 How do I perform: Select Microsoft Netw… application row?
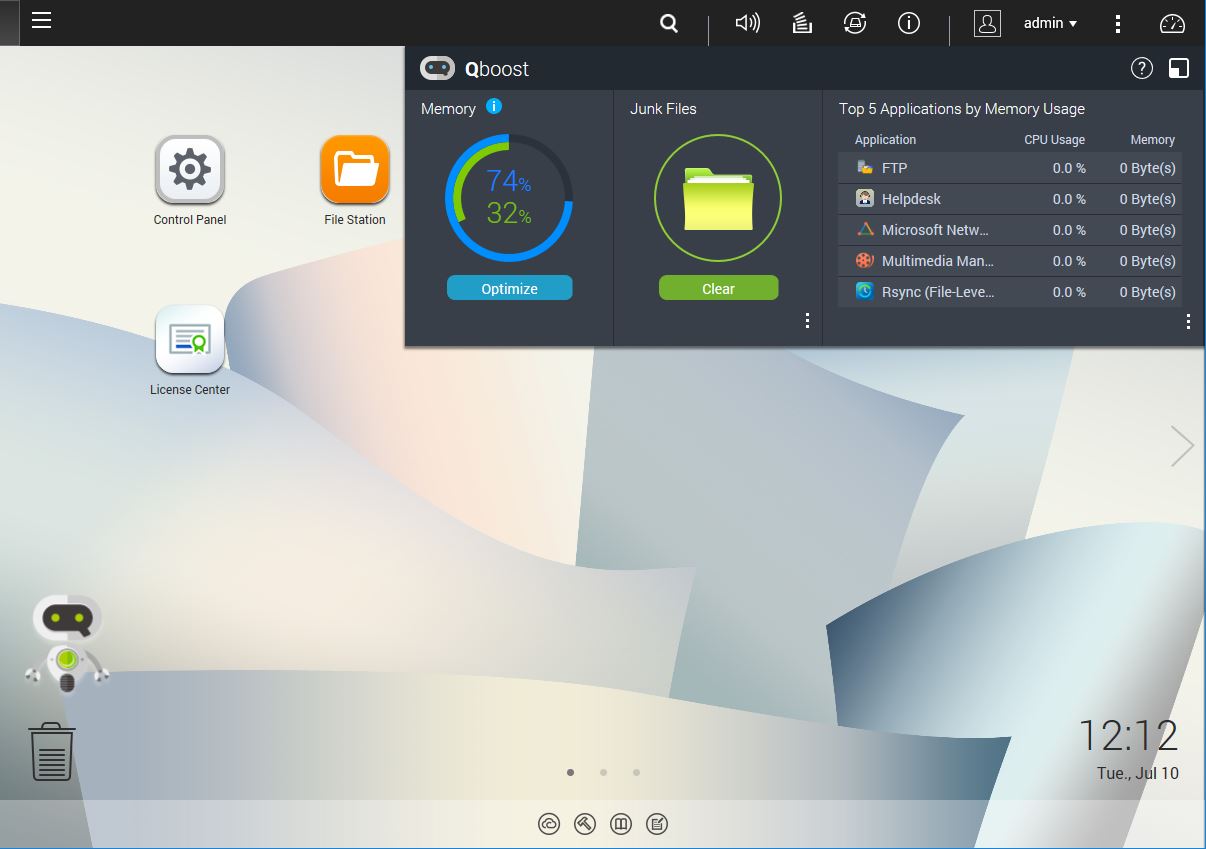coord(1009,230)
